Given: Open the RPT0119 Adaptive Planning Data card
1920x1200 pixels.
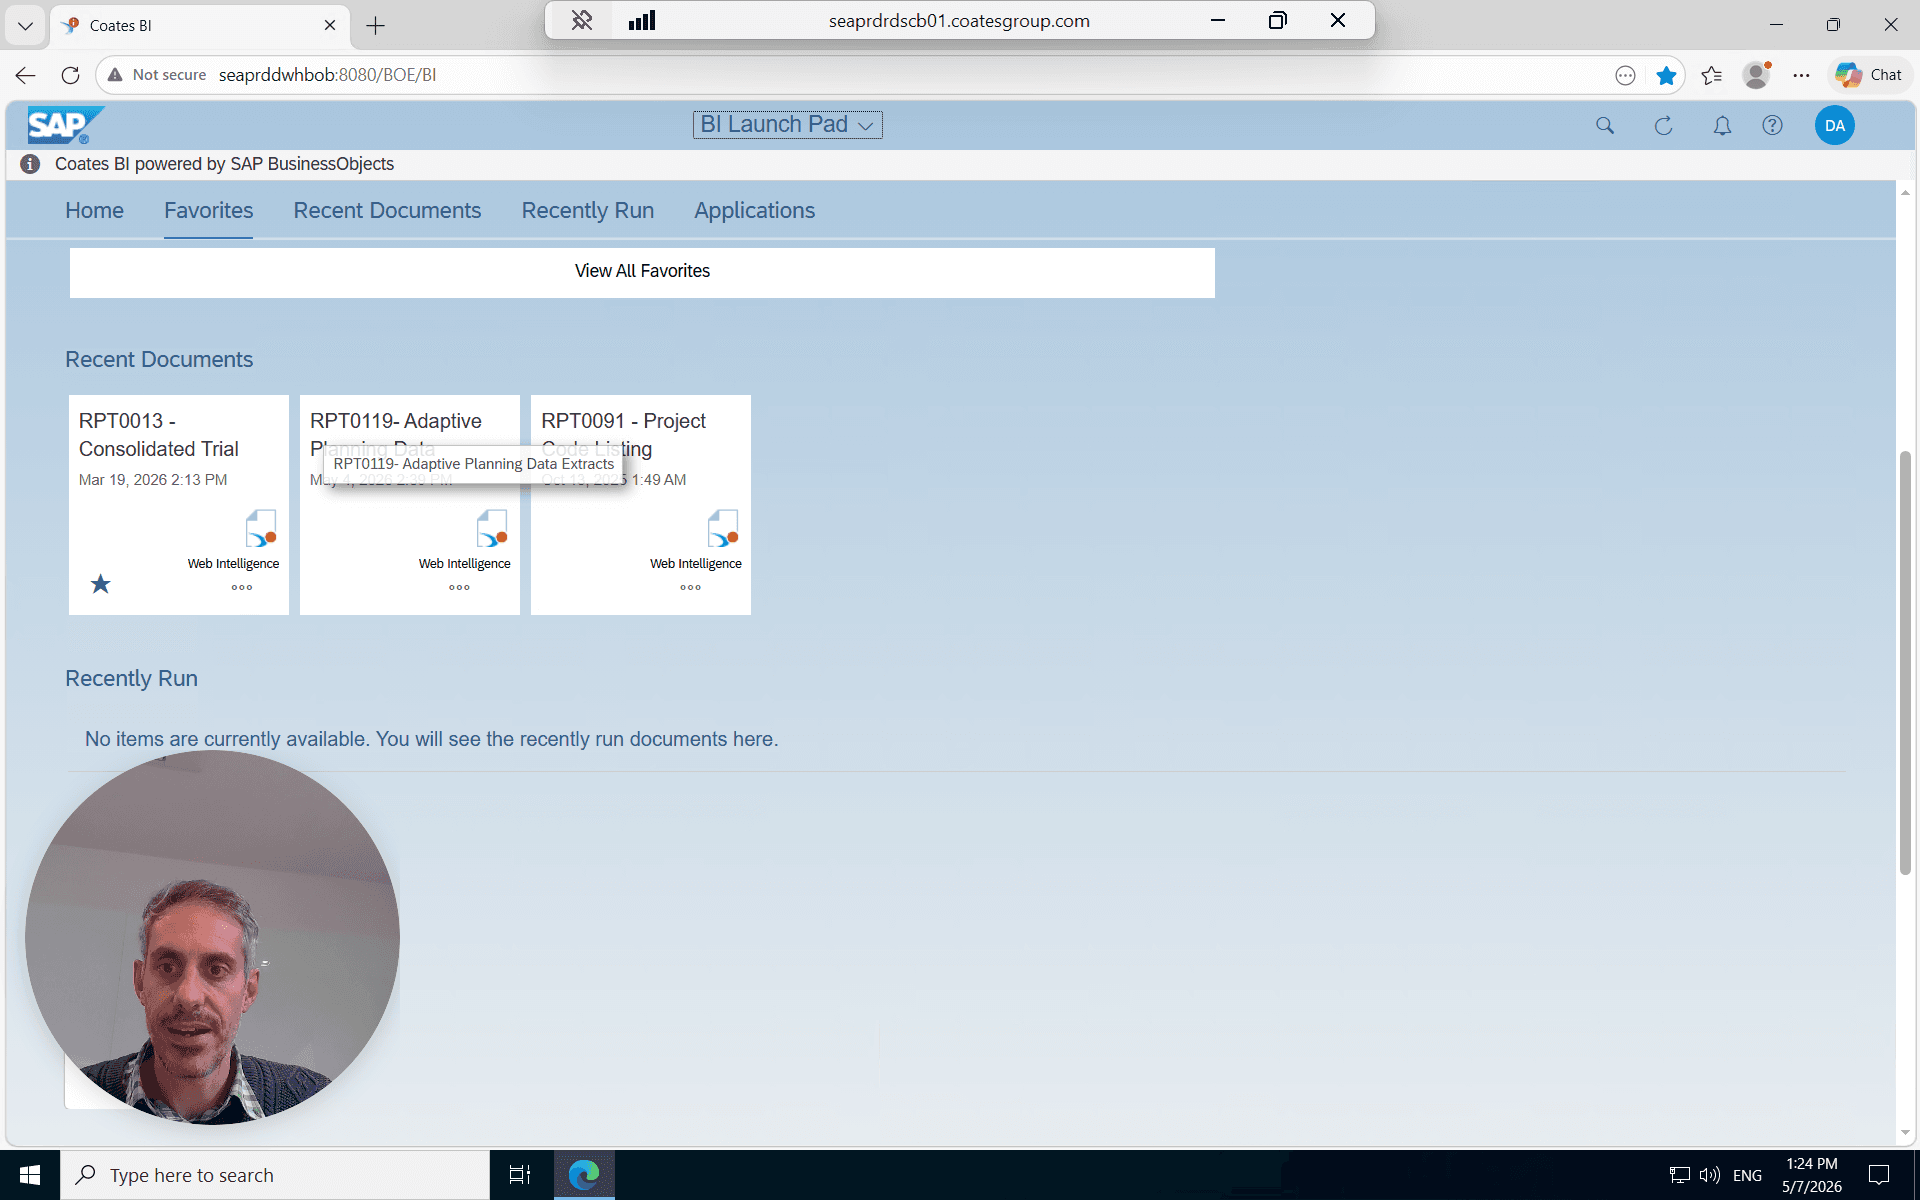Looking at the screenshot, I should [409, 504].
